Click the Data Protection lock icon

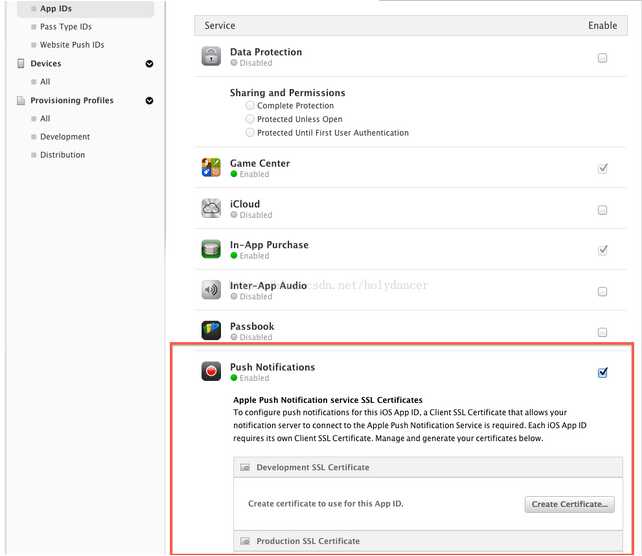coord(211,56)
